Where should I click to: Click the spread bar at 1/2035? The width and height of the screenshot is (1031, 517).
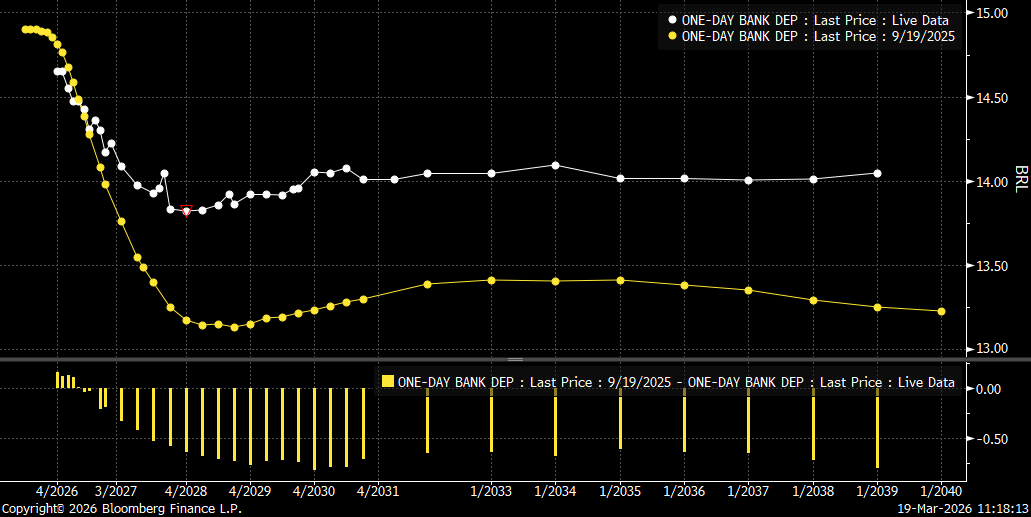[620, 419]
